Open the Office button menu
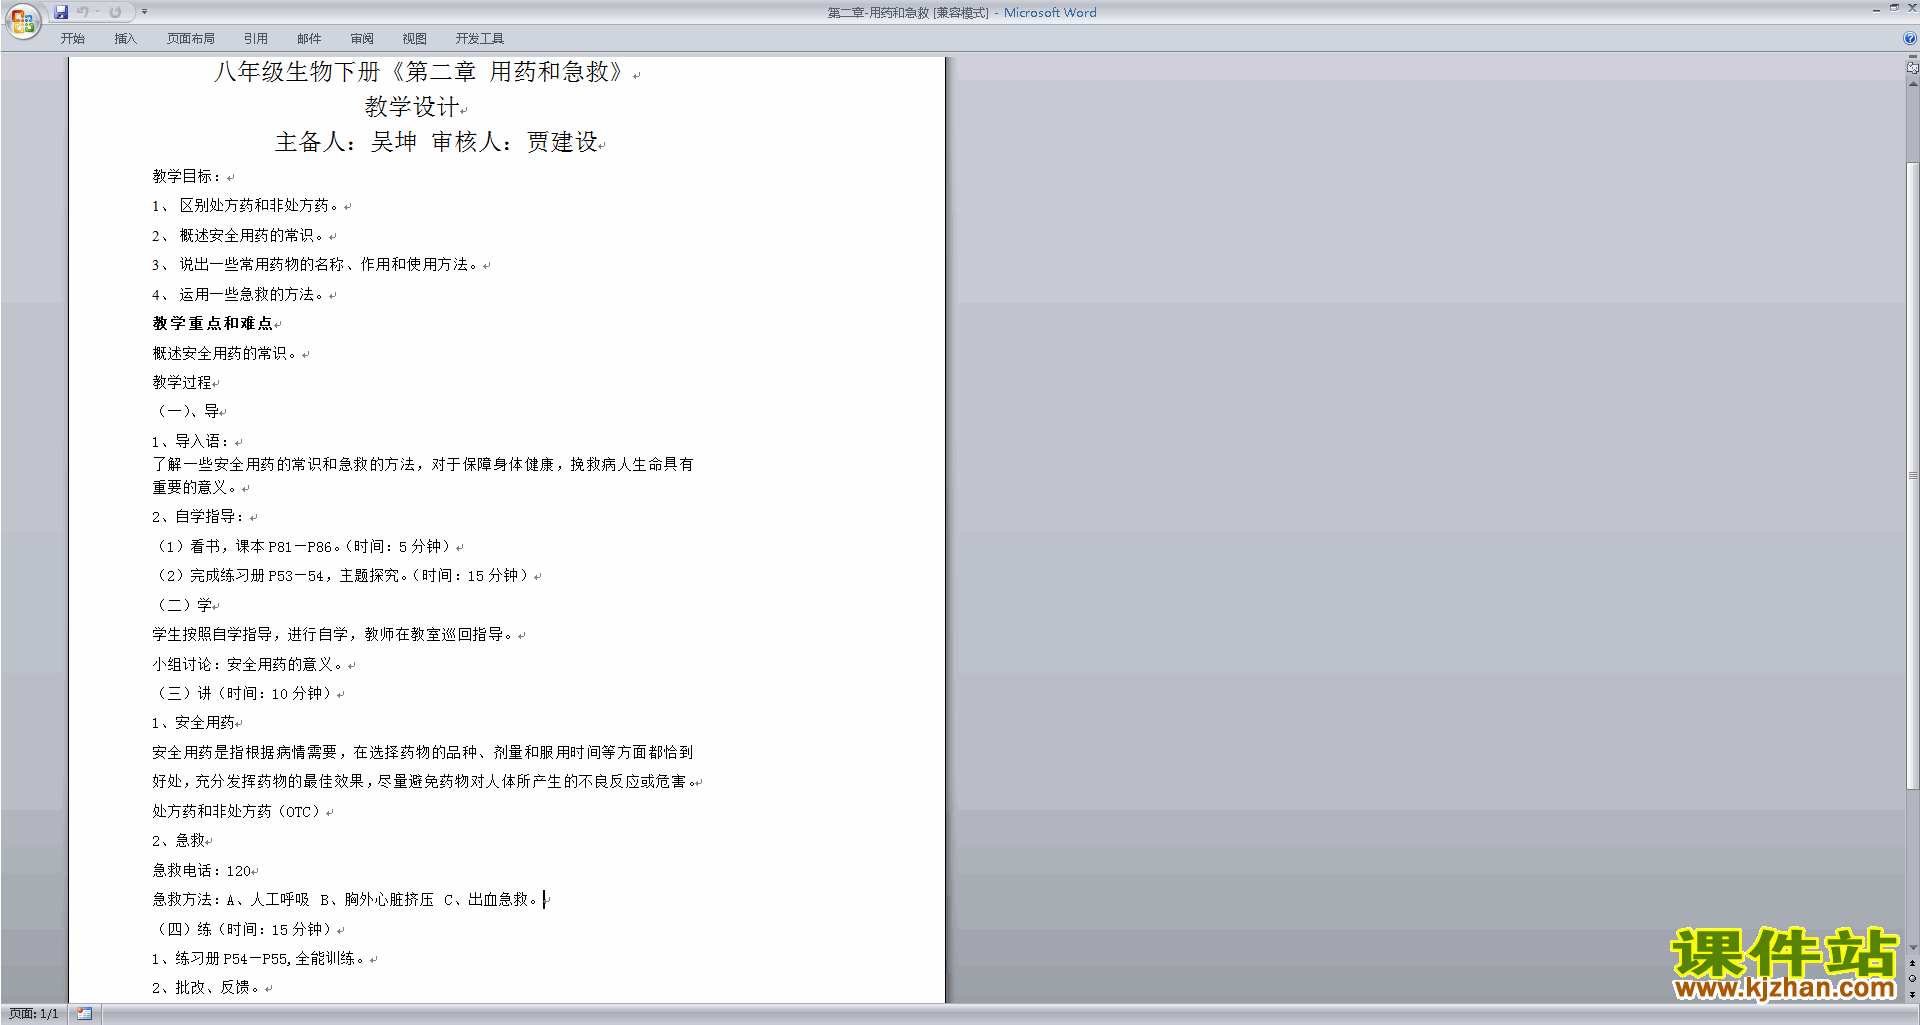This screenshot has width=1920, height=1025. click(22, 21)
